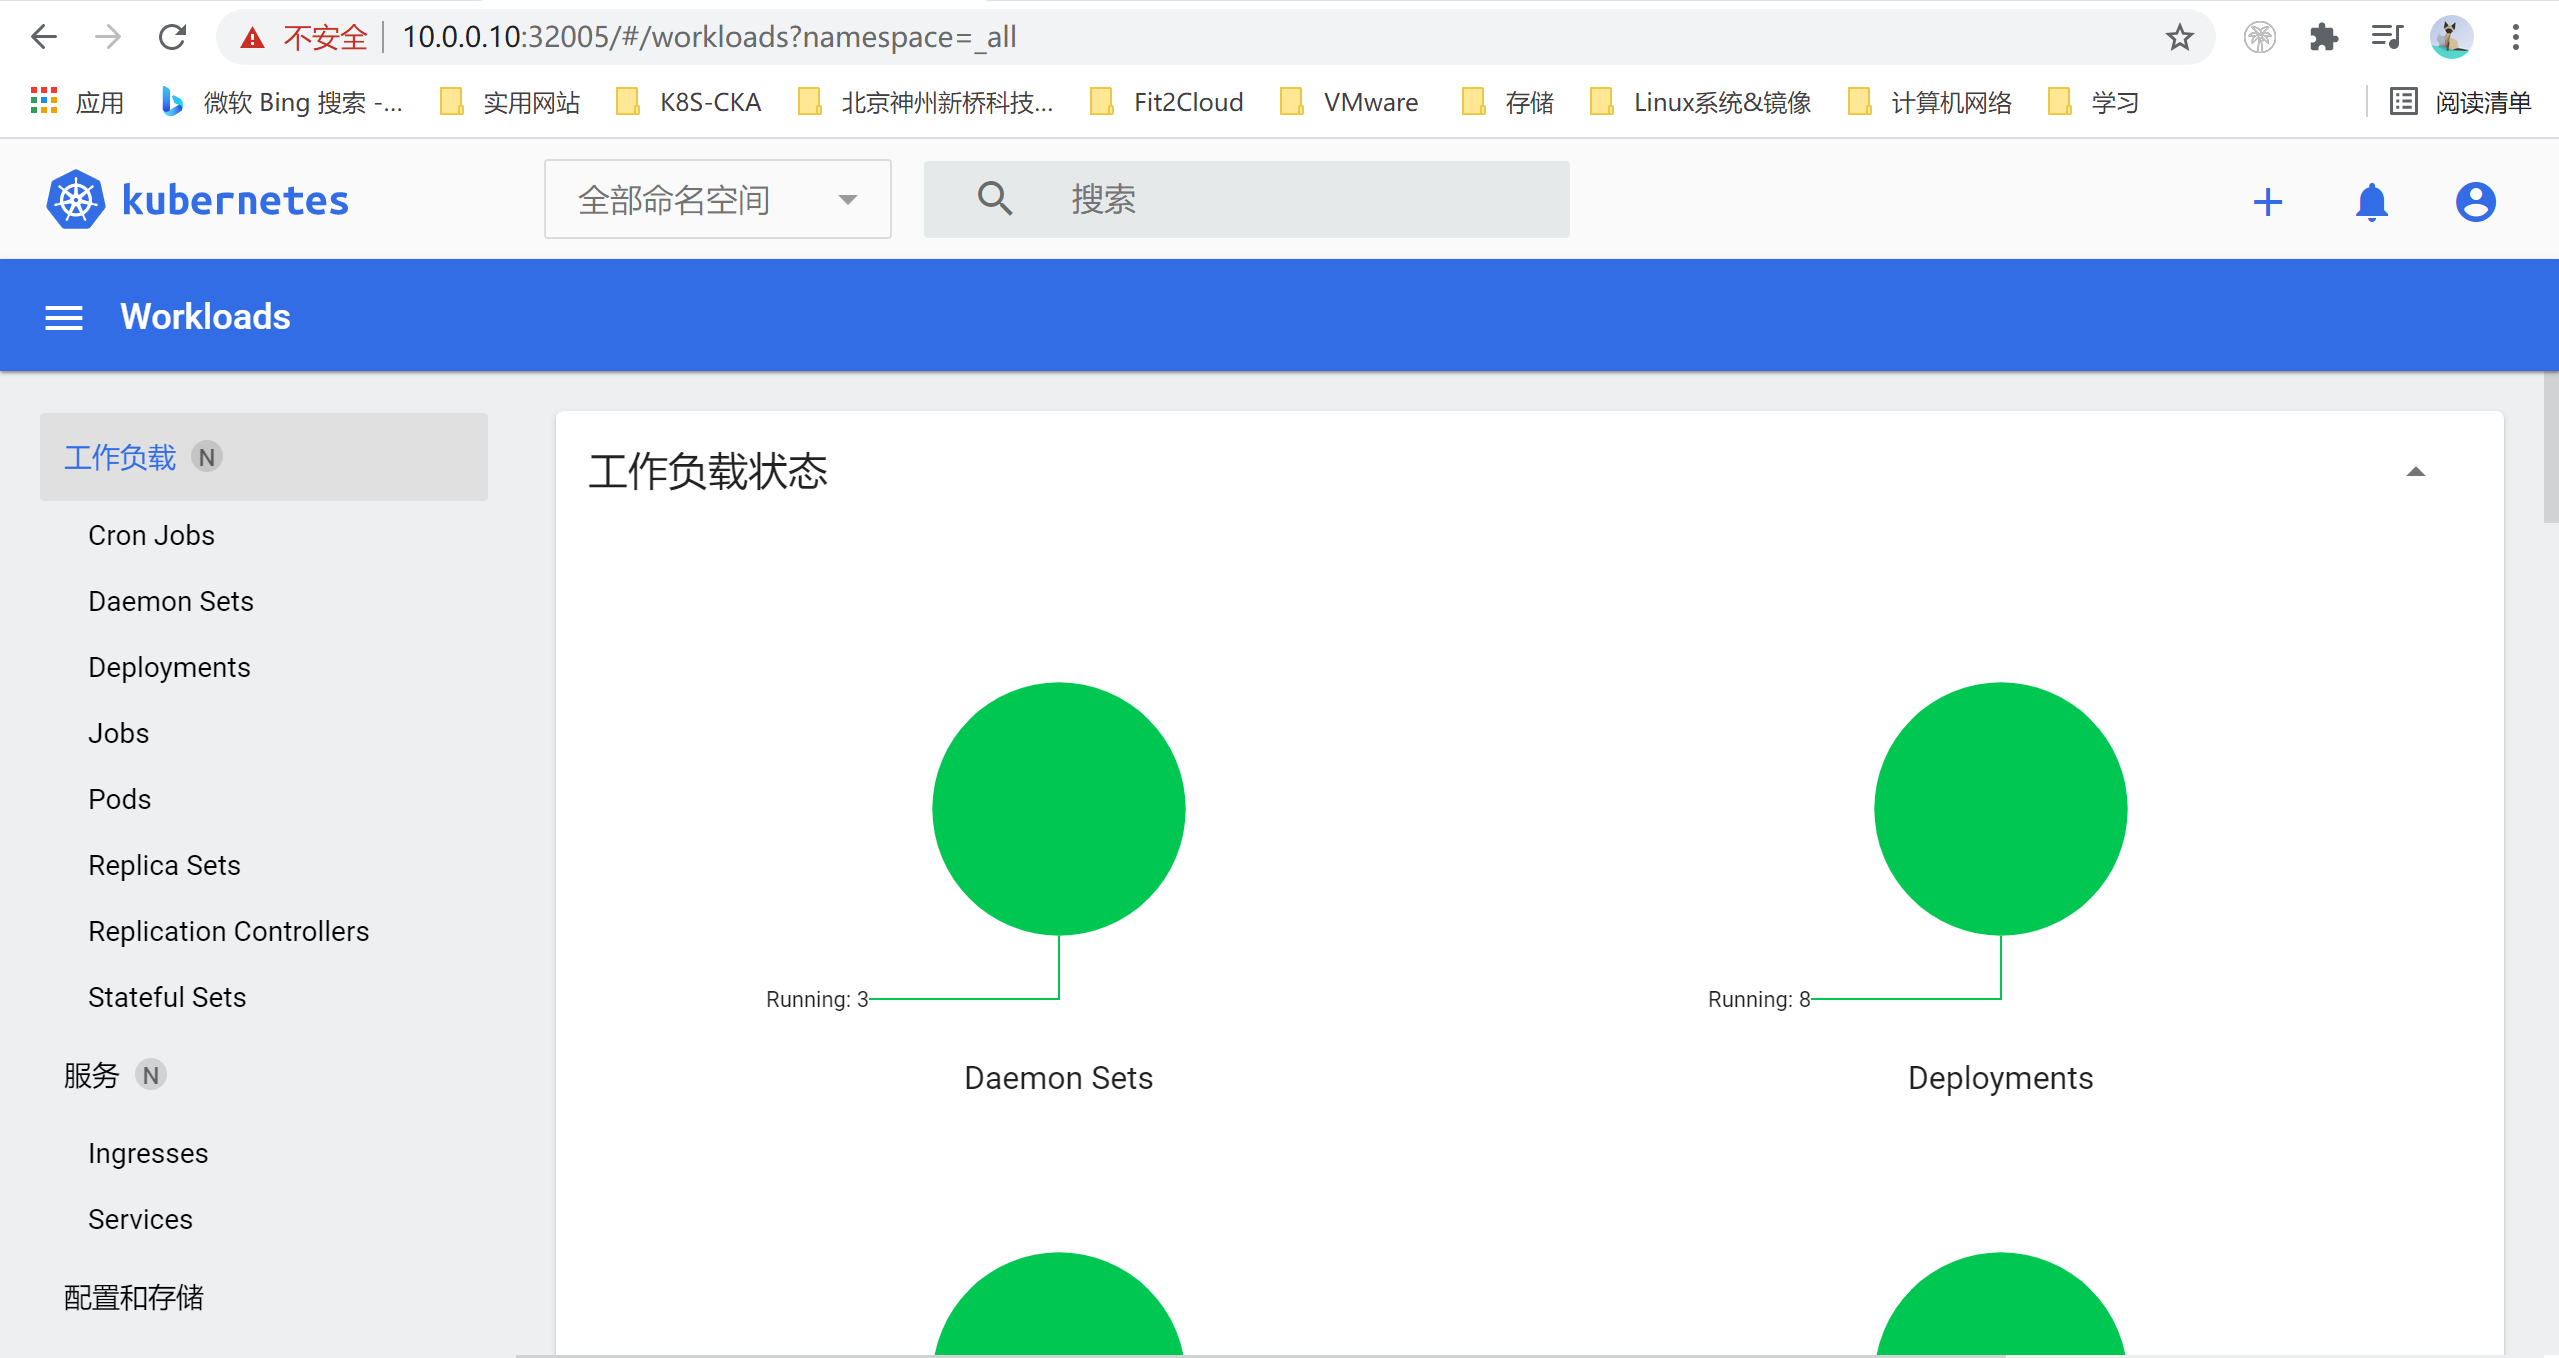Click the browser address bar URL
This screenshot has width=2559, height=1358.
click(709, 38)
